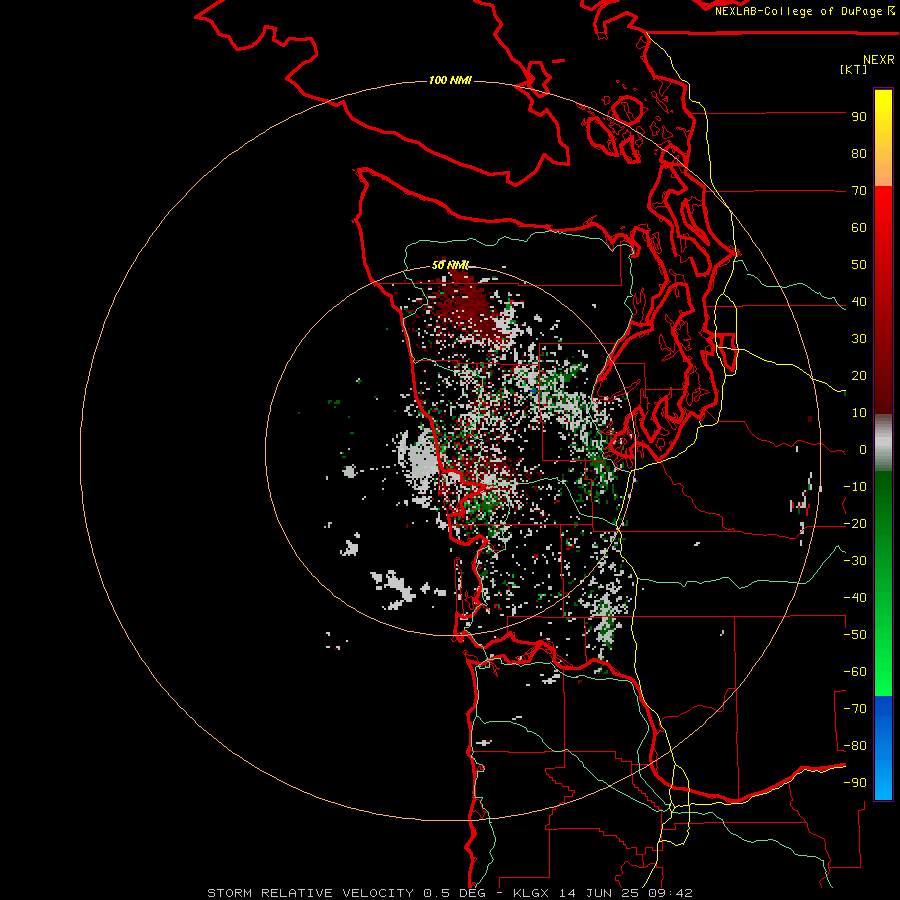The width and height of the screenshot is (900, 900).
Task: Click the -50 knot scale label
Action: [855, 635]
